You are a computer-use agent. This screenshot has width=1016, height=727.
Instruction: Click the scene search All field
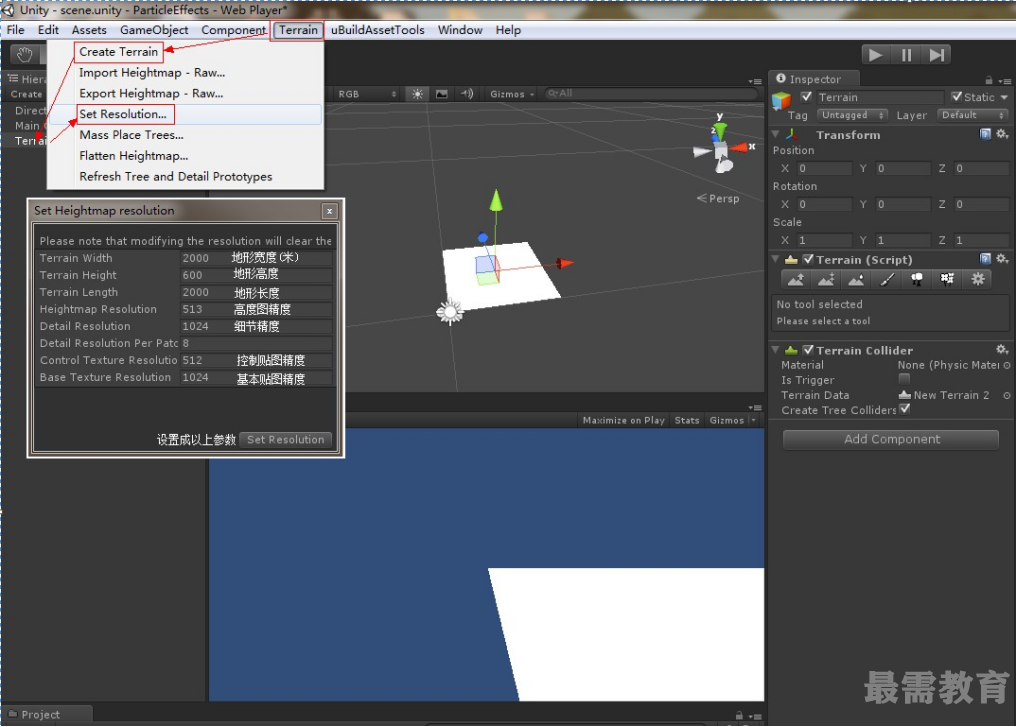(651, 94)
